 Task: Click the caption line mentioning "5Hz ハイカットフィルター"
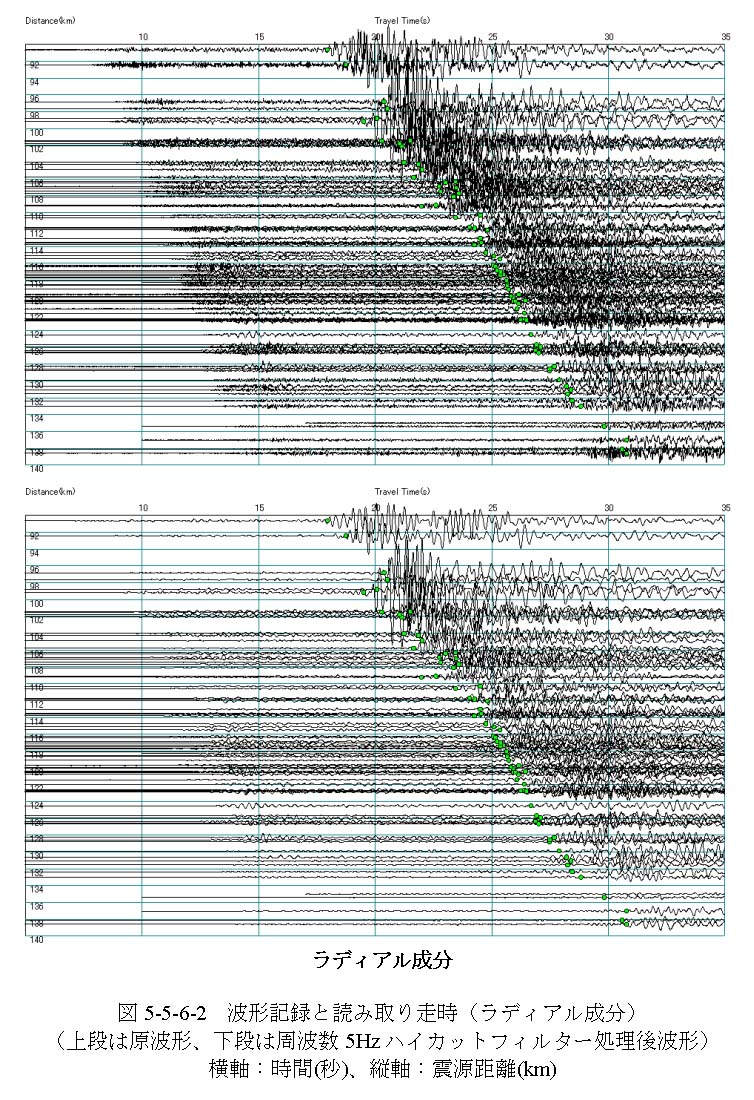click(x=382, y=1041)
